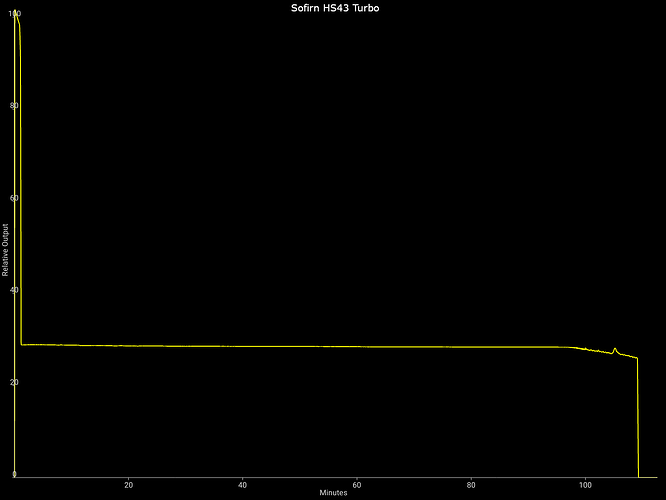Select the 40 tick on the Minutes axis
This screenshot has height=500, width=666.
(x=243, y=484)
